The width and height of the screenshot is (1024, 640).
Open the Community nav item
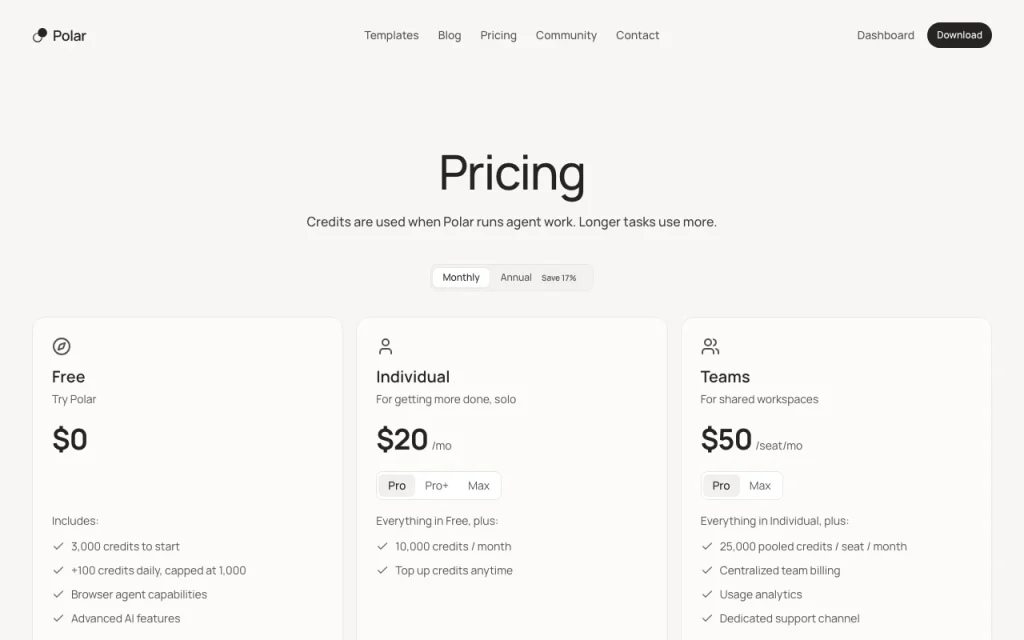(x=566, y=35)
